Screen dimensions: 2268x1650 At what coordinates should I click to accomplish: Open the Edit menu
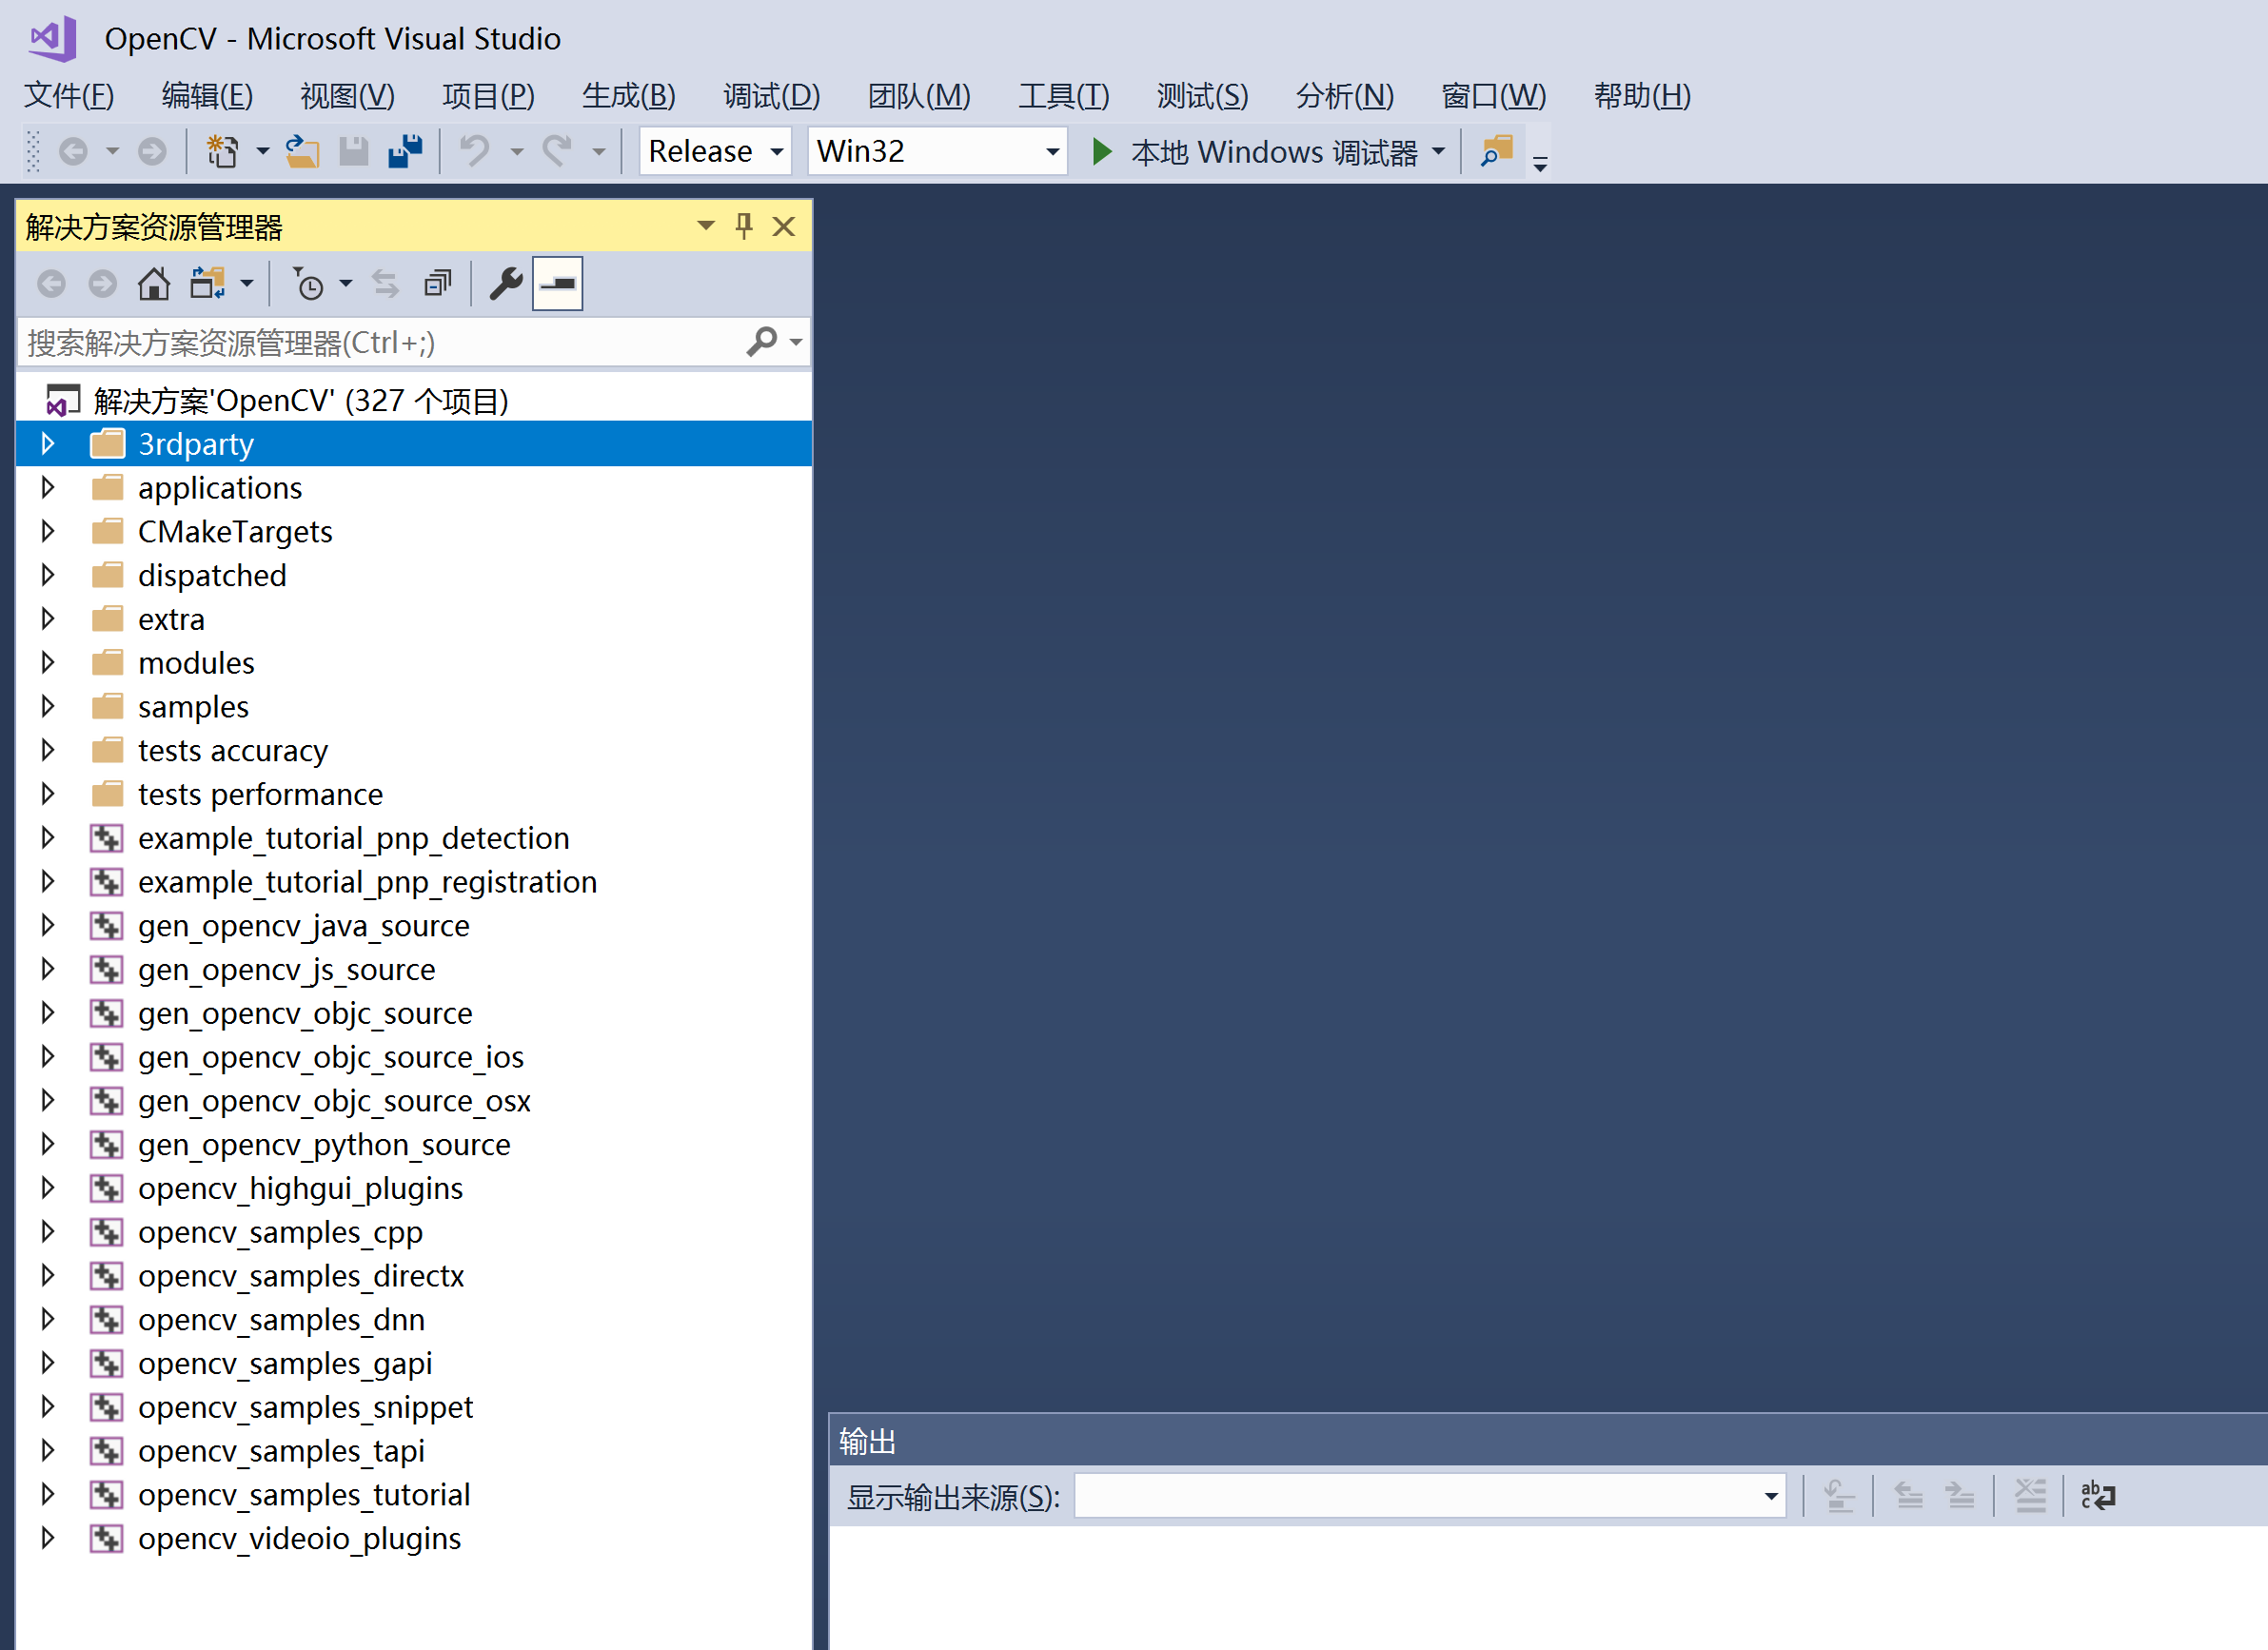207,96
